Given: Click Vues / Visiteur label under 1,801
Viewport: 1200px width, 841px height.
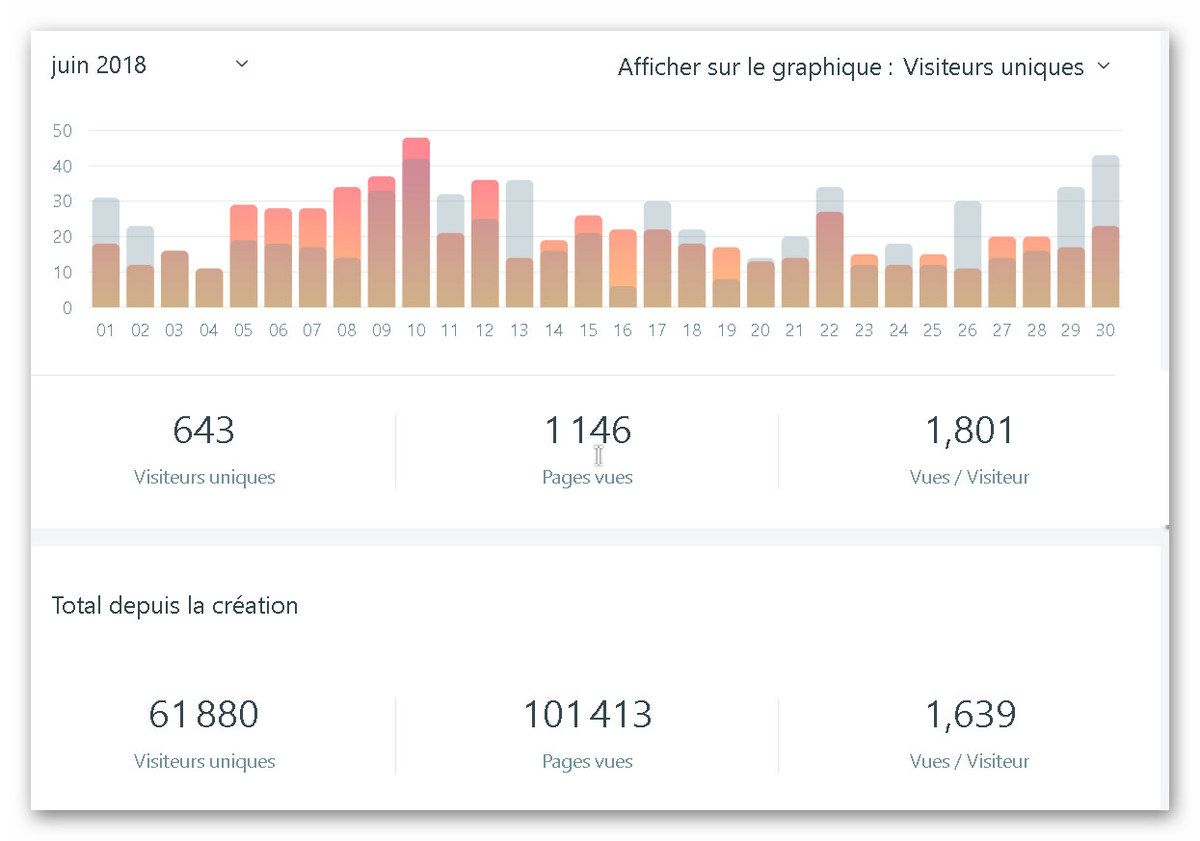Looking at the screenshot, I should point(970,477).
